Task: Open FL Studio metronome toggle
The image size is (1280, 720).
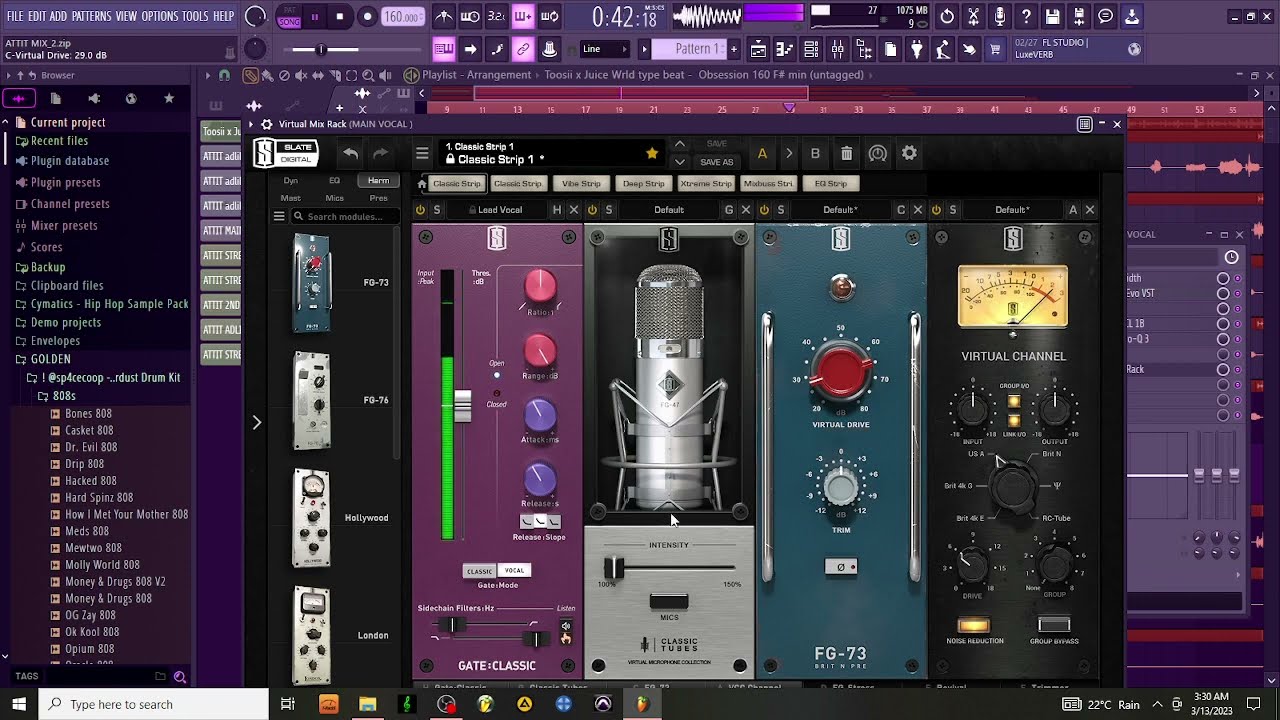Action: click(x=444, y=17)
